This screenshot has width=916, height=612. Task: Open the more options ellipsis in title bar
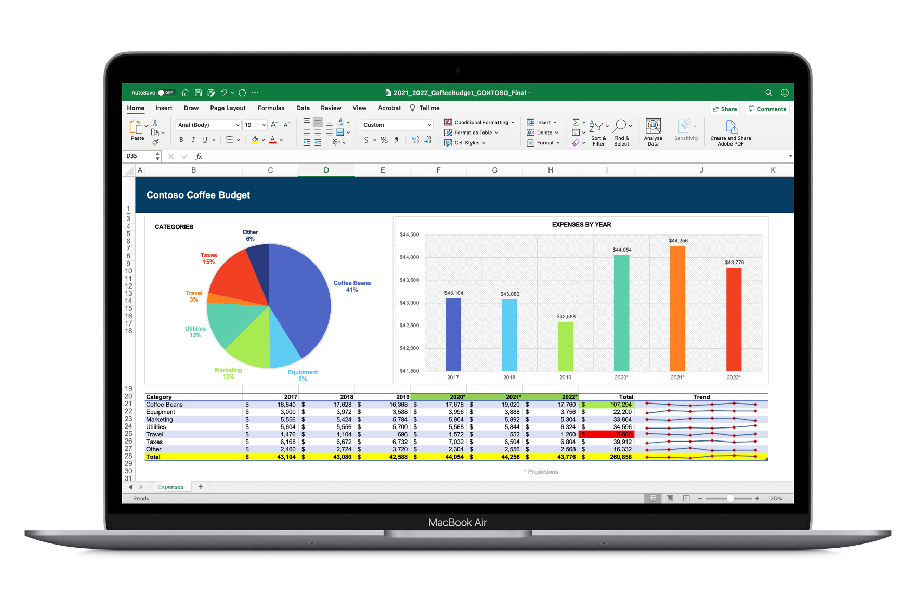pos(255,93)
